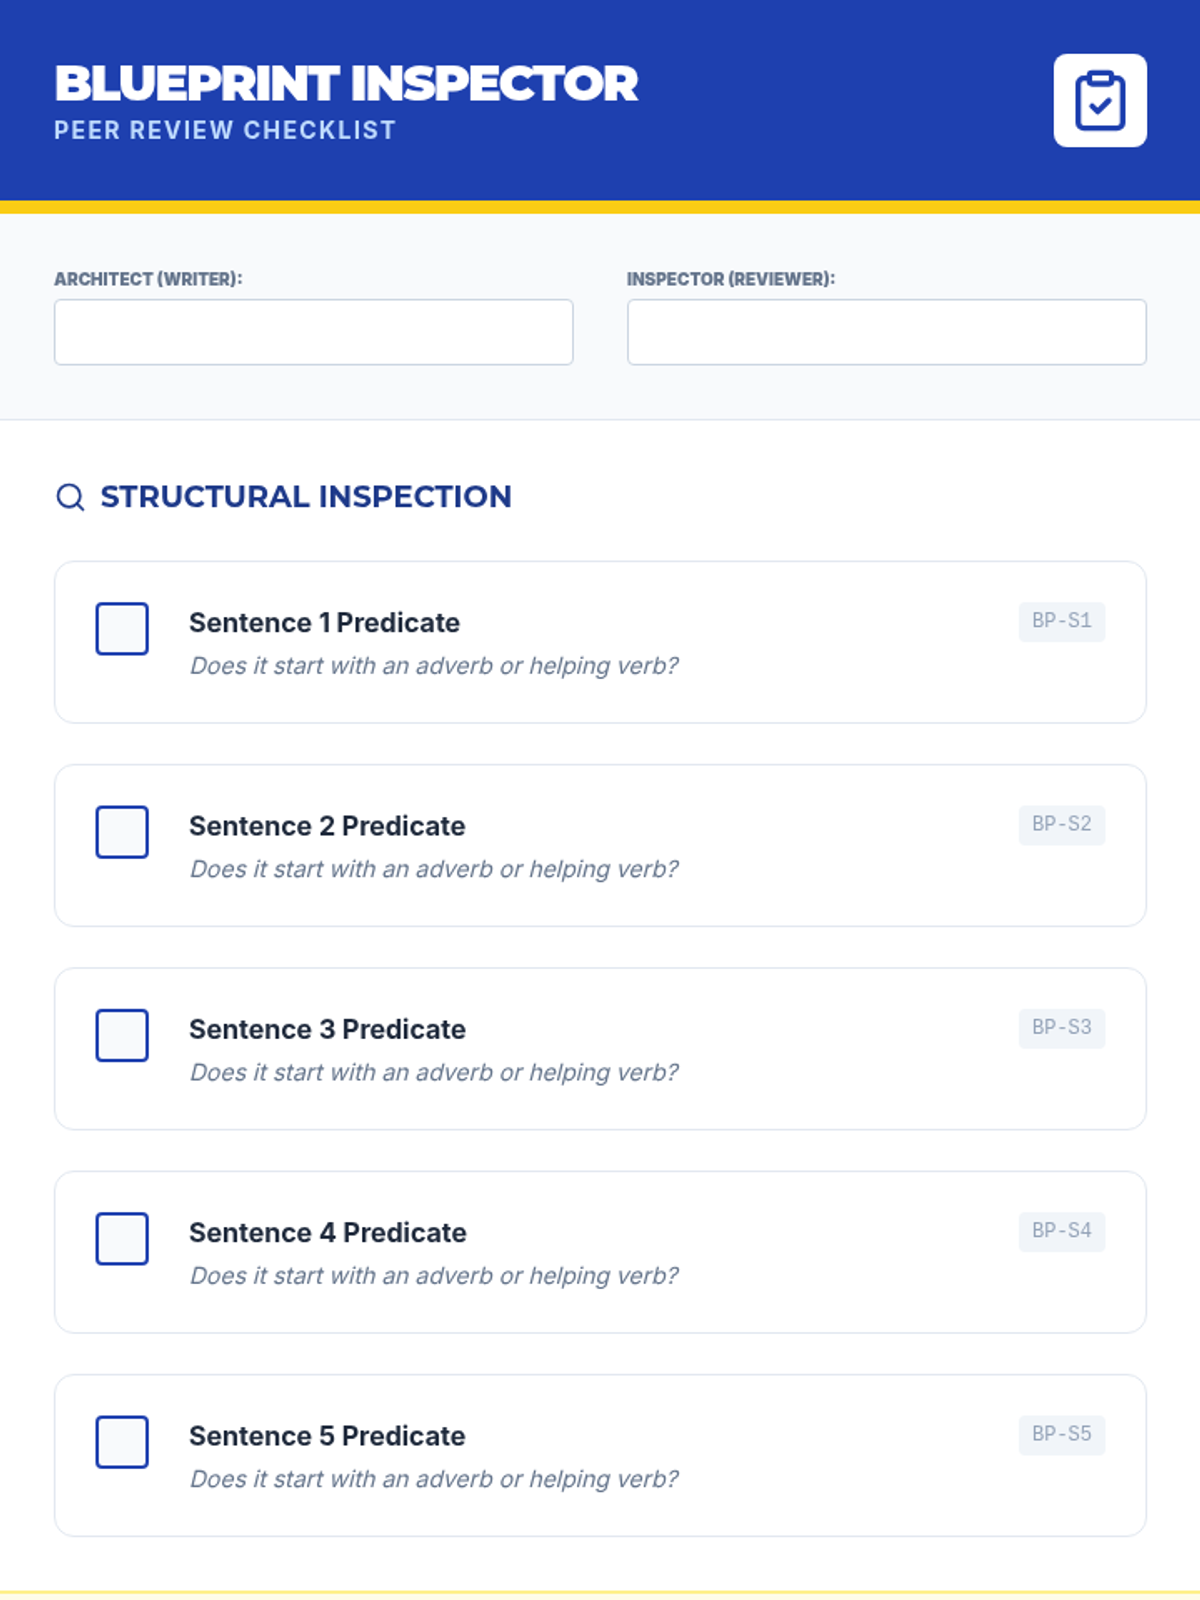Click the Sentence 5 Predicate label
This screenshot has height=1600, width=1200.
327,1436
